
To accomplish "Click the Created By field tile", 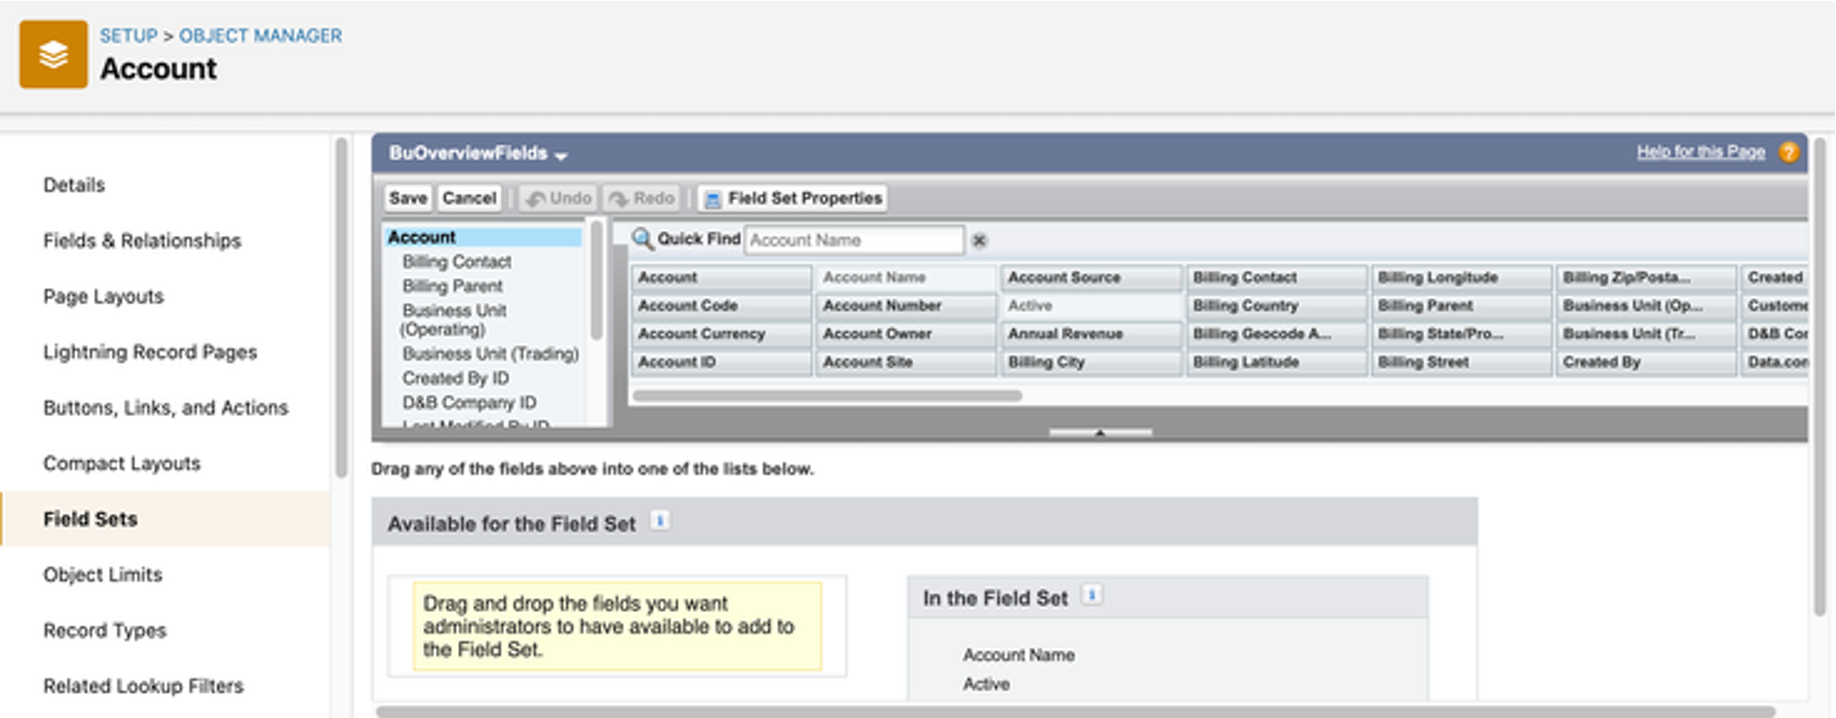I will click(x=1646, y=362).
